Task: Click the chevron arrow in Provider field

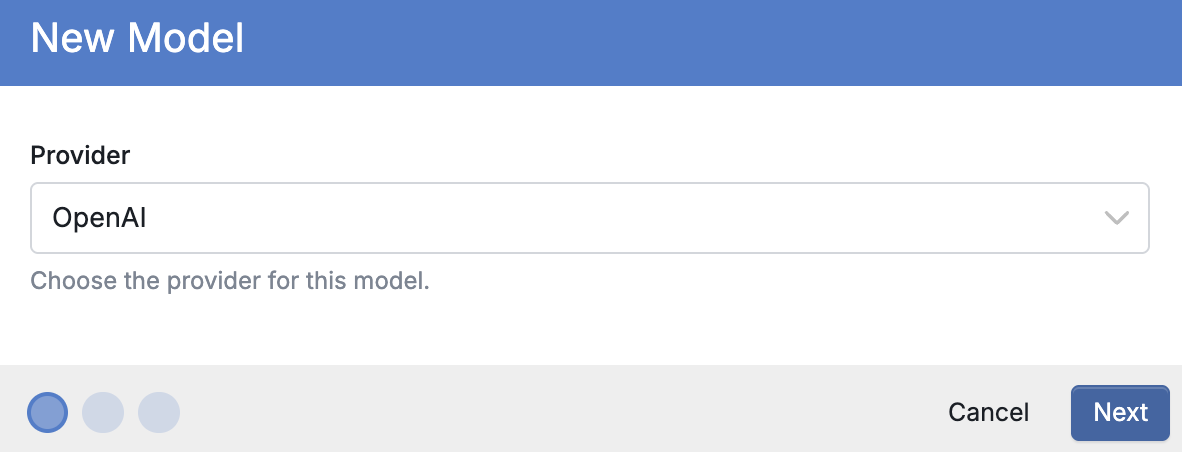Action: (1116, 218)
